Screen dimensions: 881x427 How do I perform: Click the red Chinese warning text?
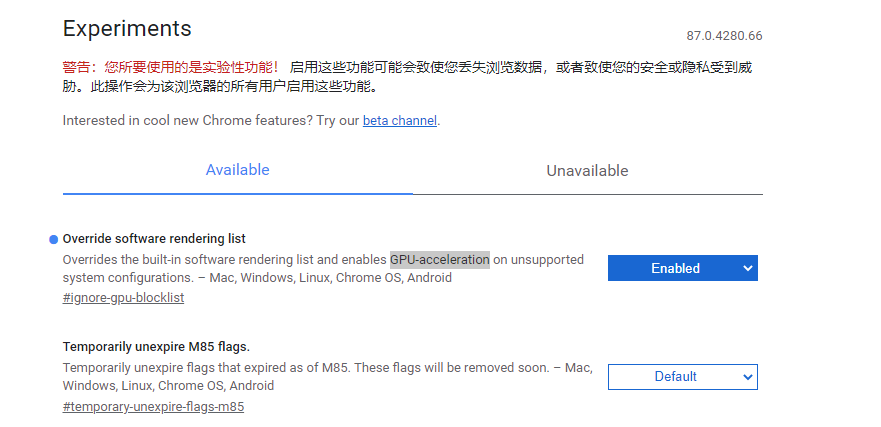[x=171, y=68]
